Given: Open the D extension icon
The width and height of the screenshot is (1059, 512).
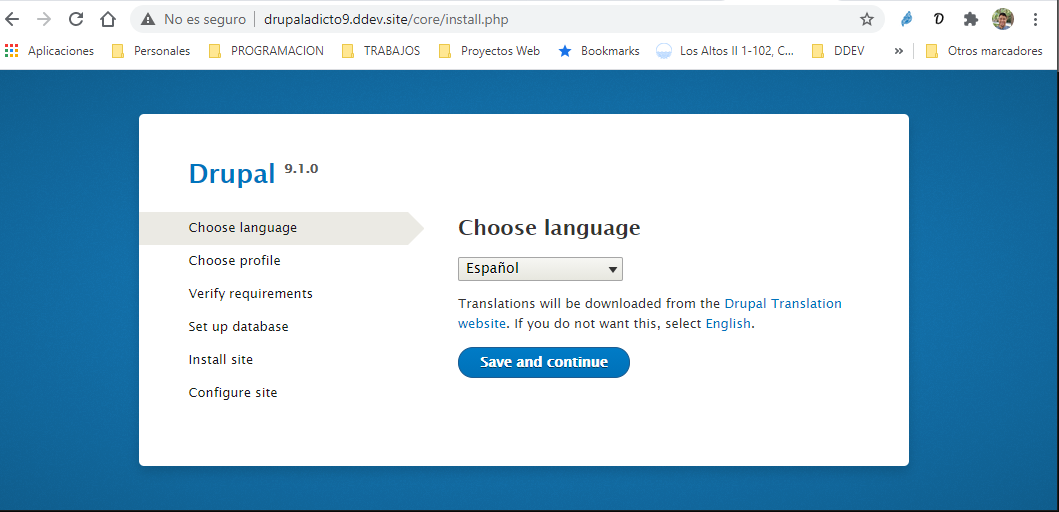Looking at the screenshot, I should tap(938, 20).
